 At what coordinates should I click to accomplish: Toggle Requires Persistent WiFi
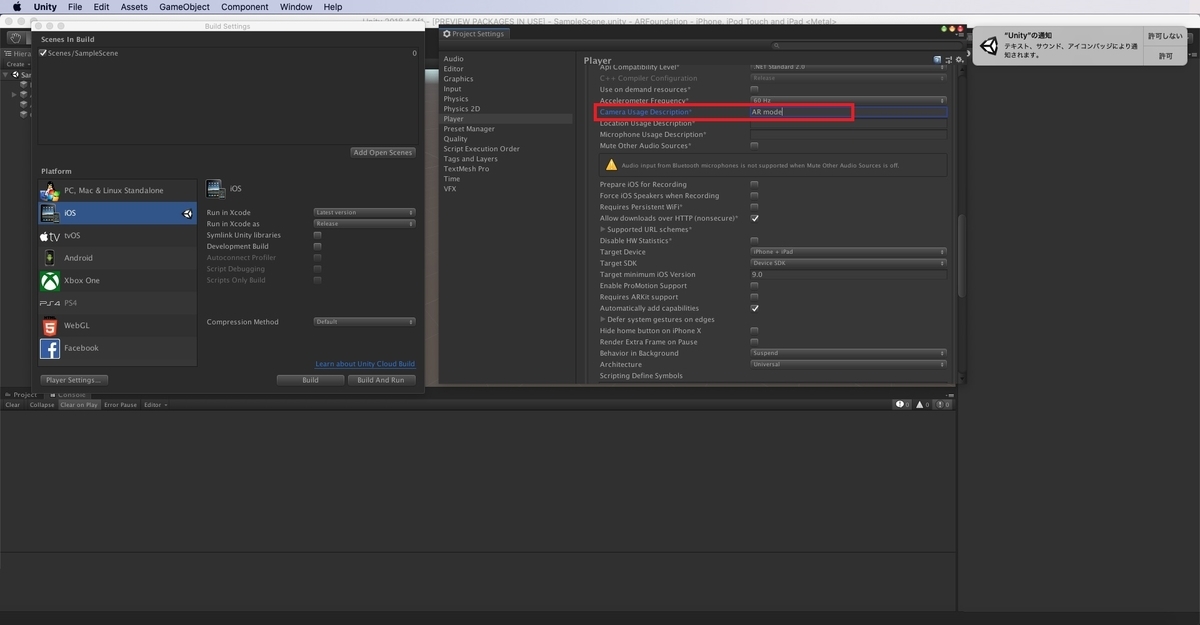pos(754,207)
